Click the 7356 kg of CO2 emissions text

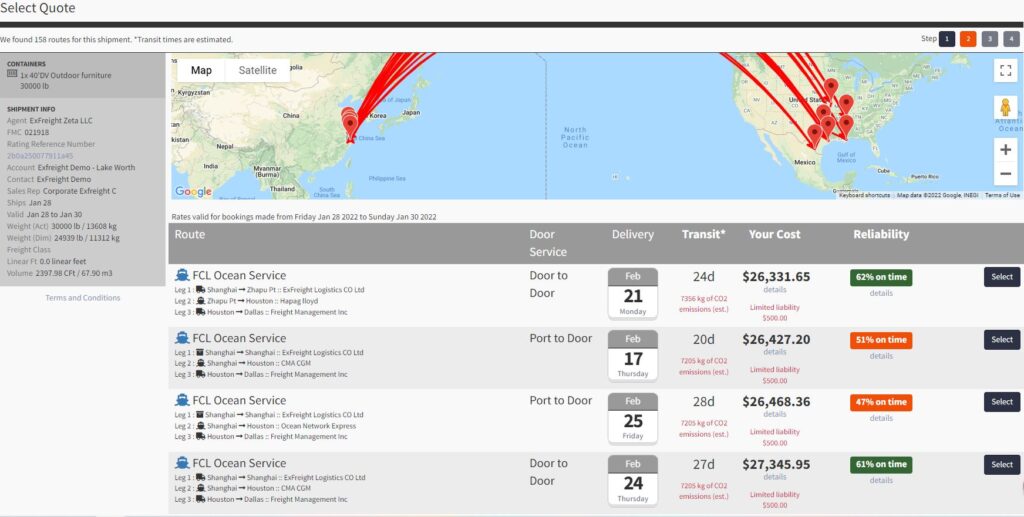click(703, 304)
